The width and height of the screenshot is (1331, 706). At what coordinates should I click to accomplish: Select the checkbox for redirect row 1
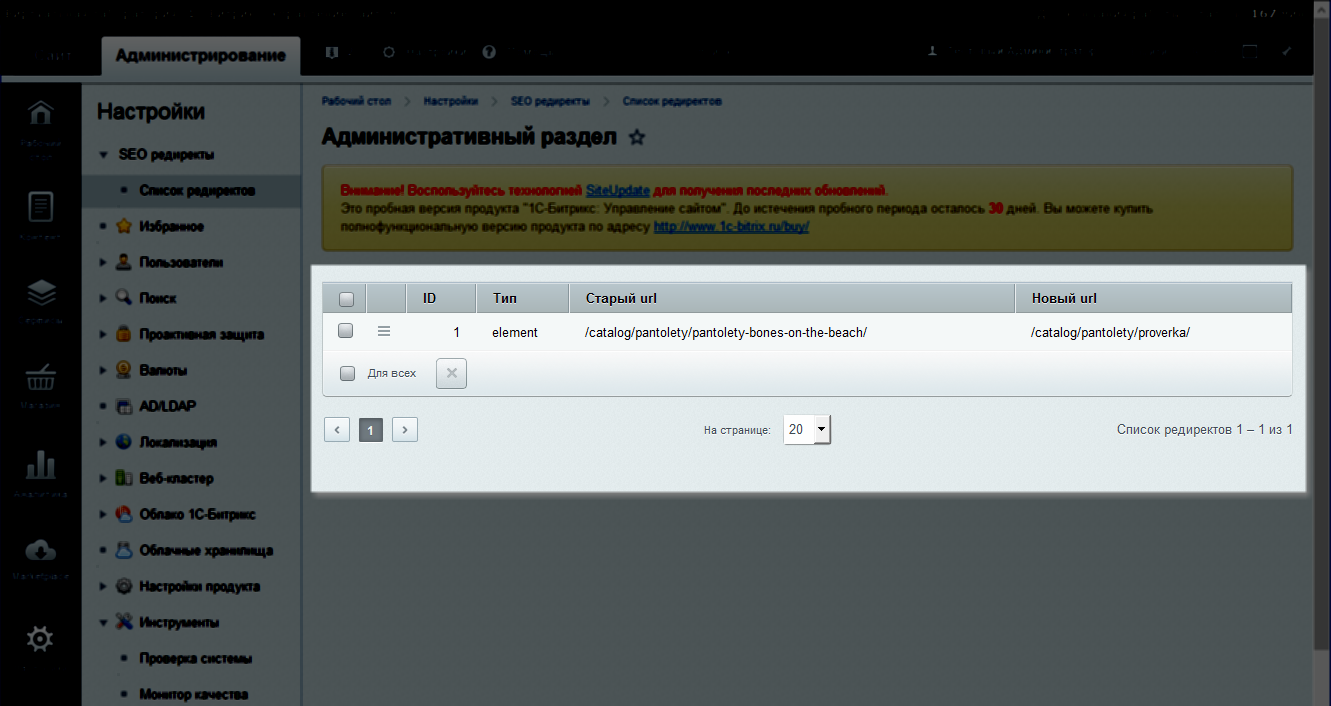345,330
